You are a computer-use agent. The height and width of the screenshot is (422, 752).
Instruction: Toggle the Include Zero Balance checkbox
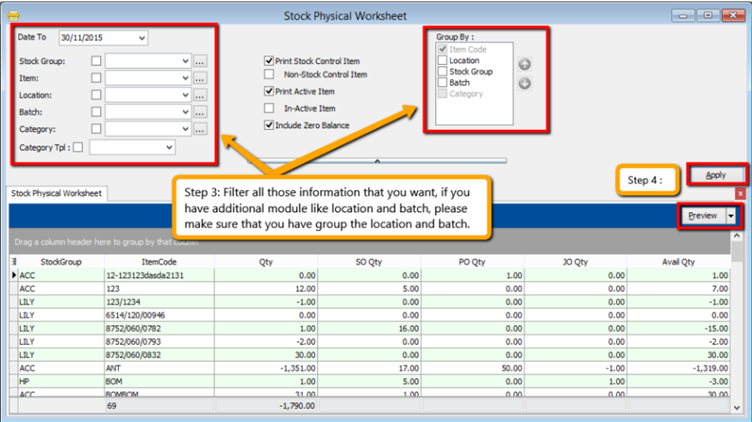coord(269,125)
